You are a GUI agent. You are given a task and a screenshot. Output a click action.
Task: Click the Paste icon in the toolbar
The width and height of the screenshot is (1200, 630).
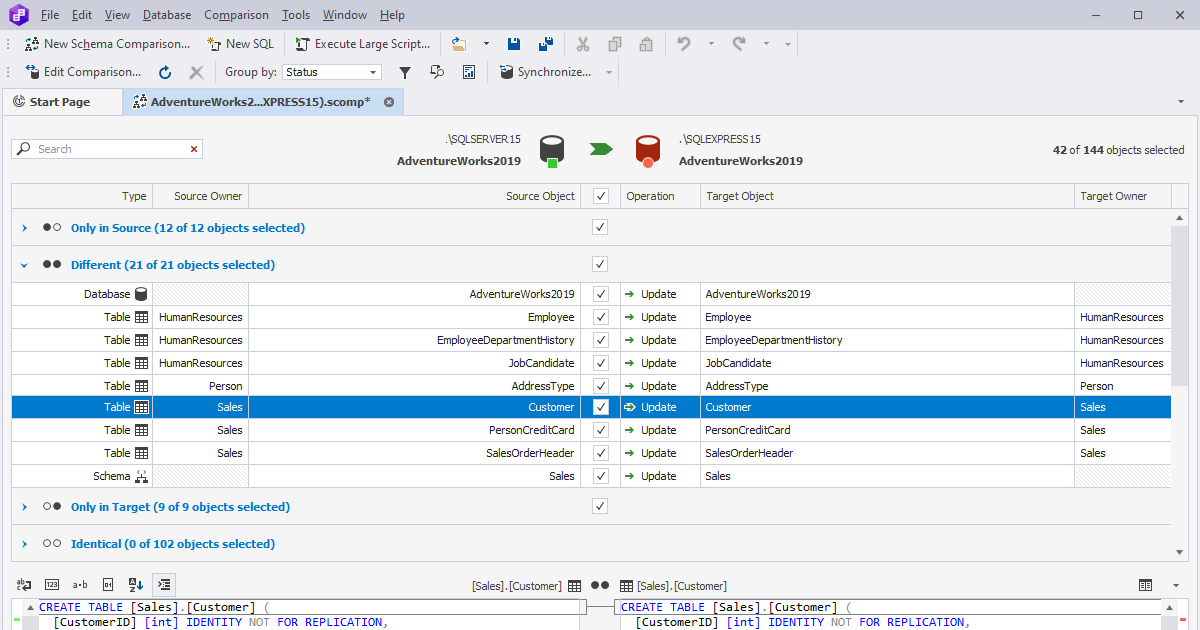(645, 44)
